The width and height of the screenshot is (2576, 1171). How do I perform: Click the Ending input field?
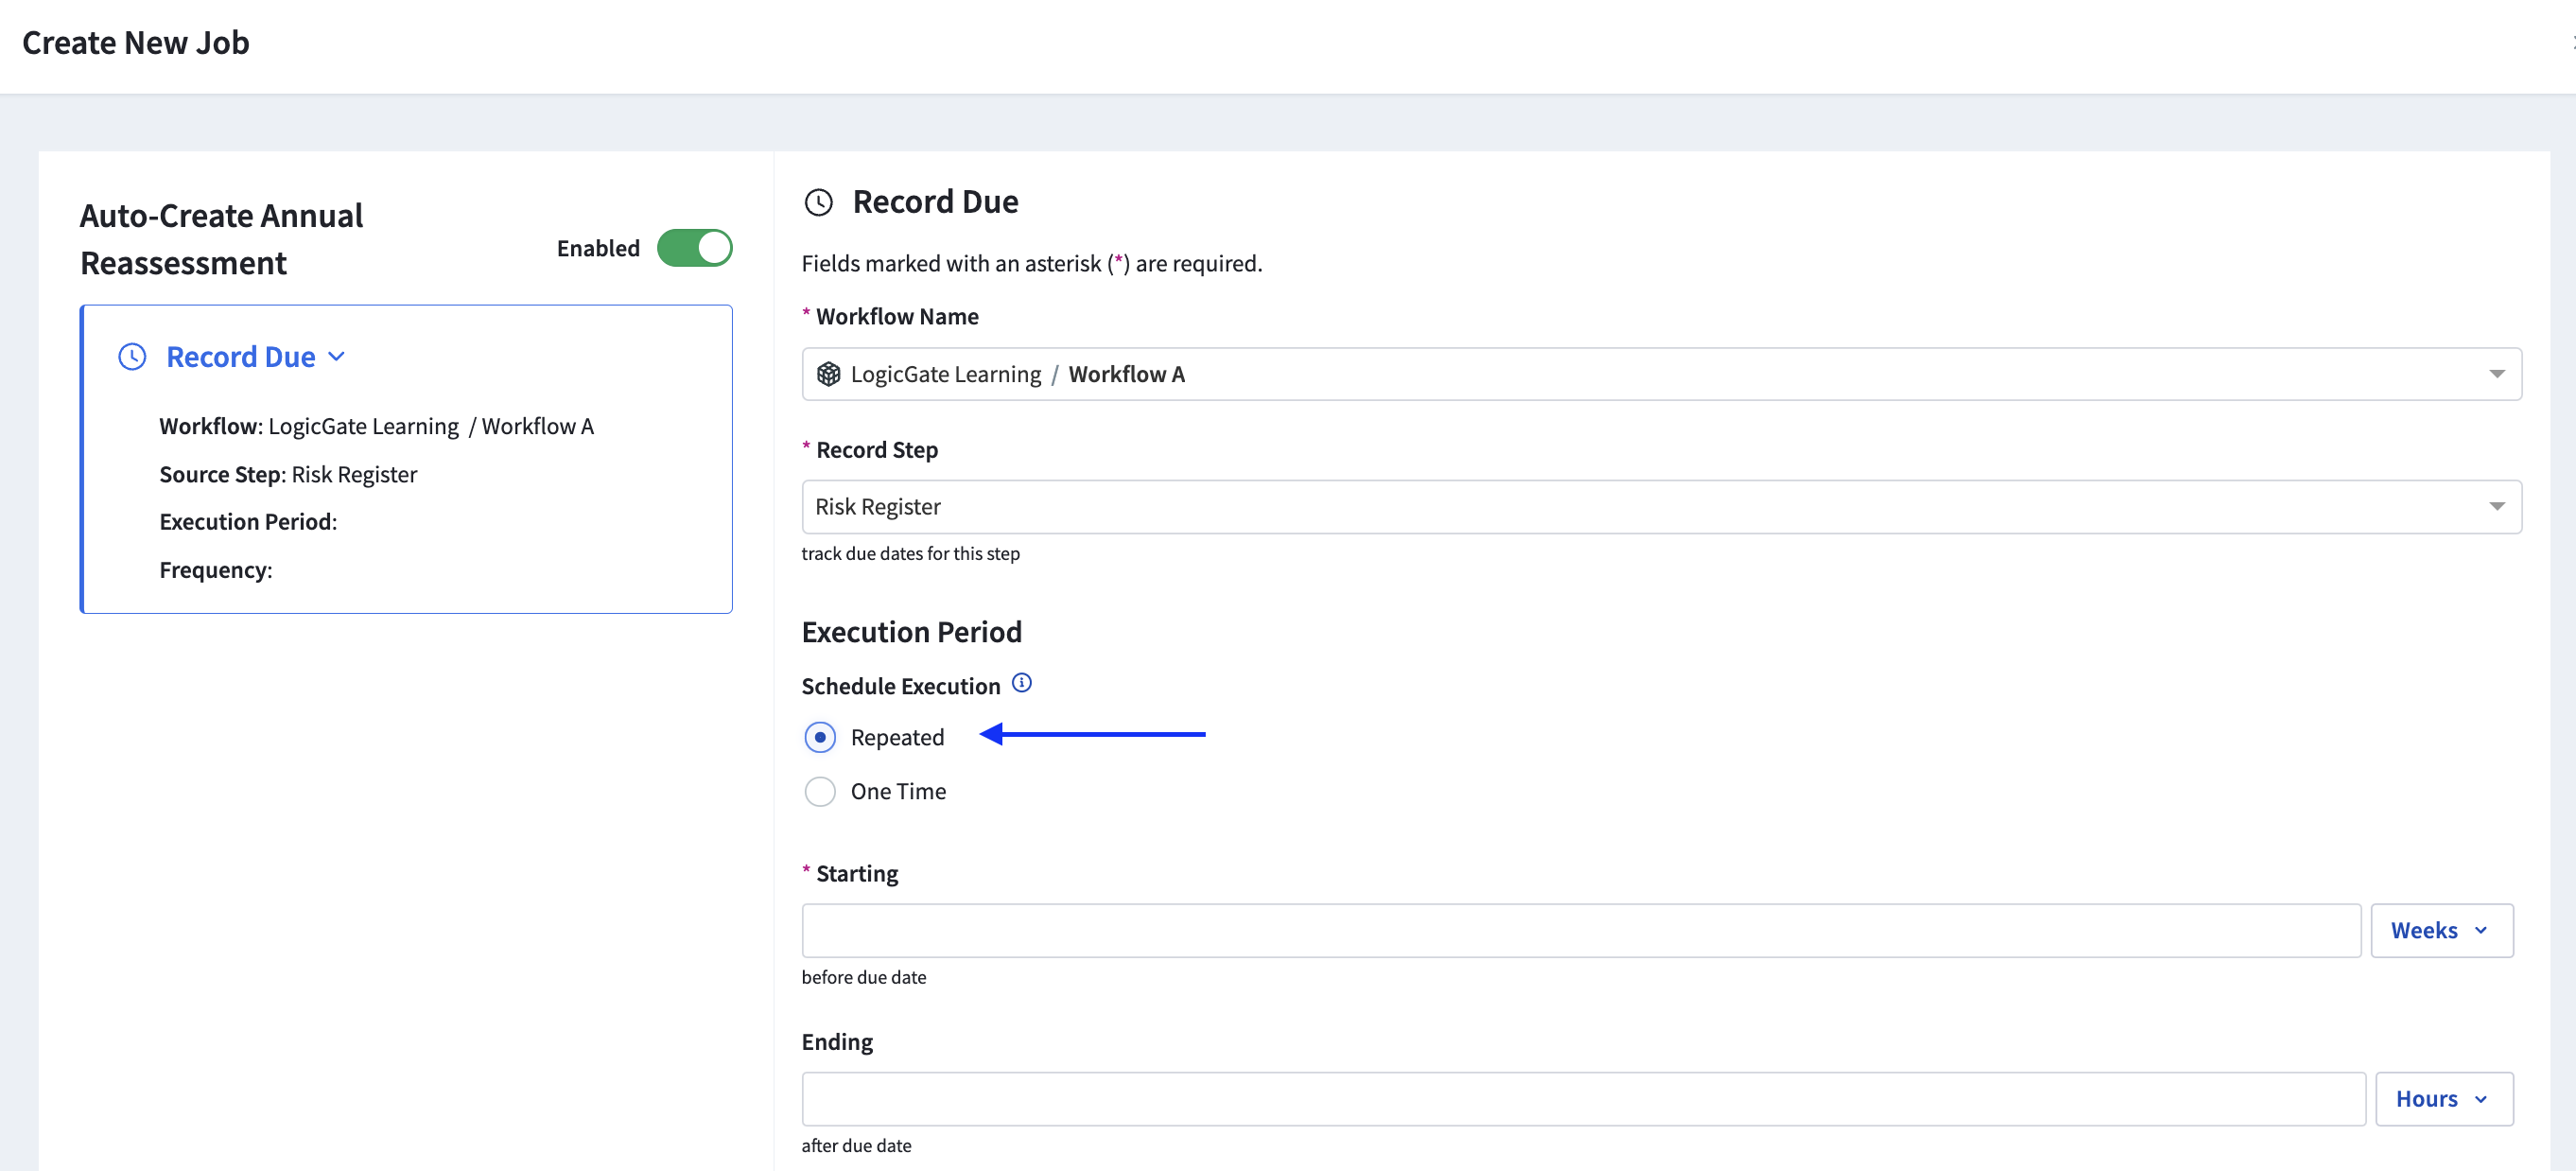coord(1582,1098)
